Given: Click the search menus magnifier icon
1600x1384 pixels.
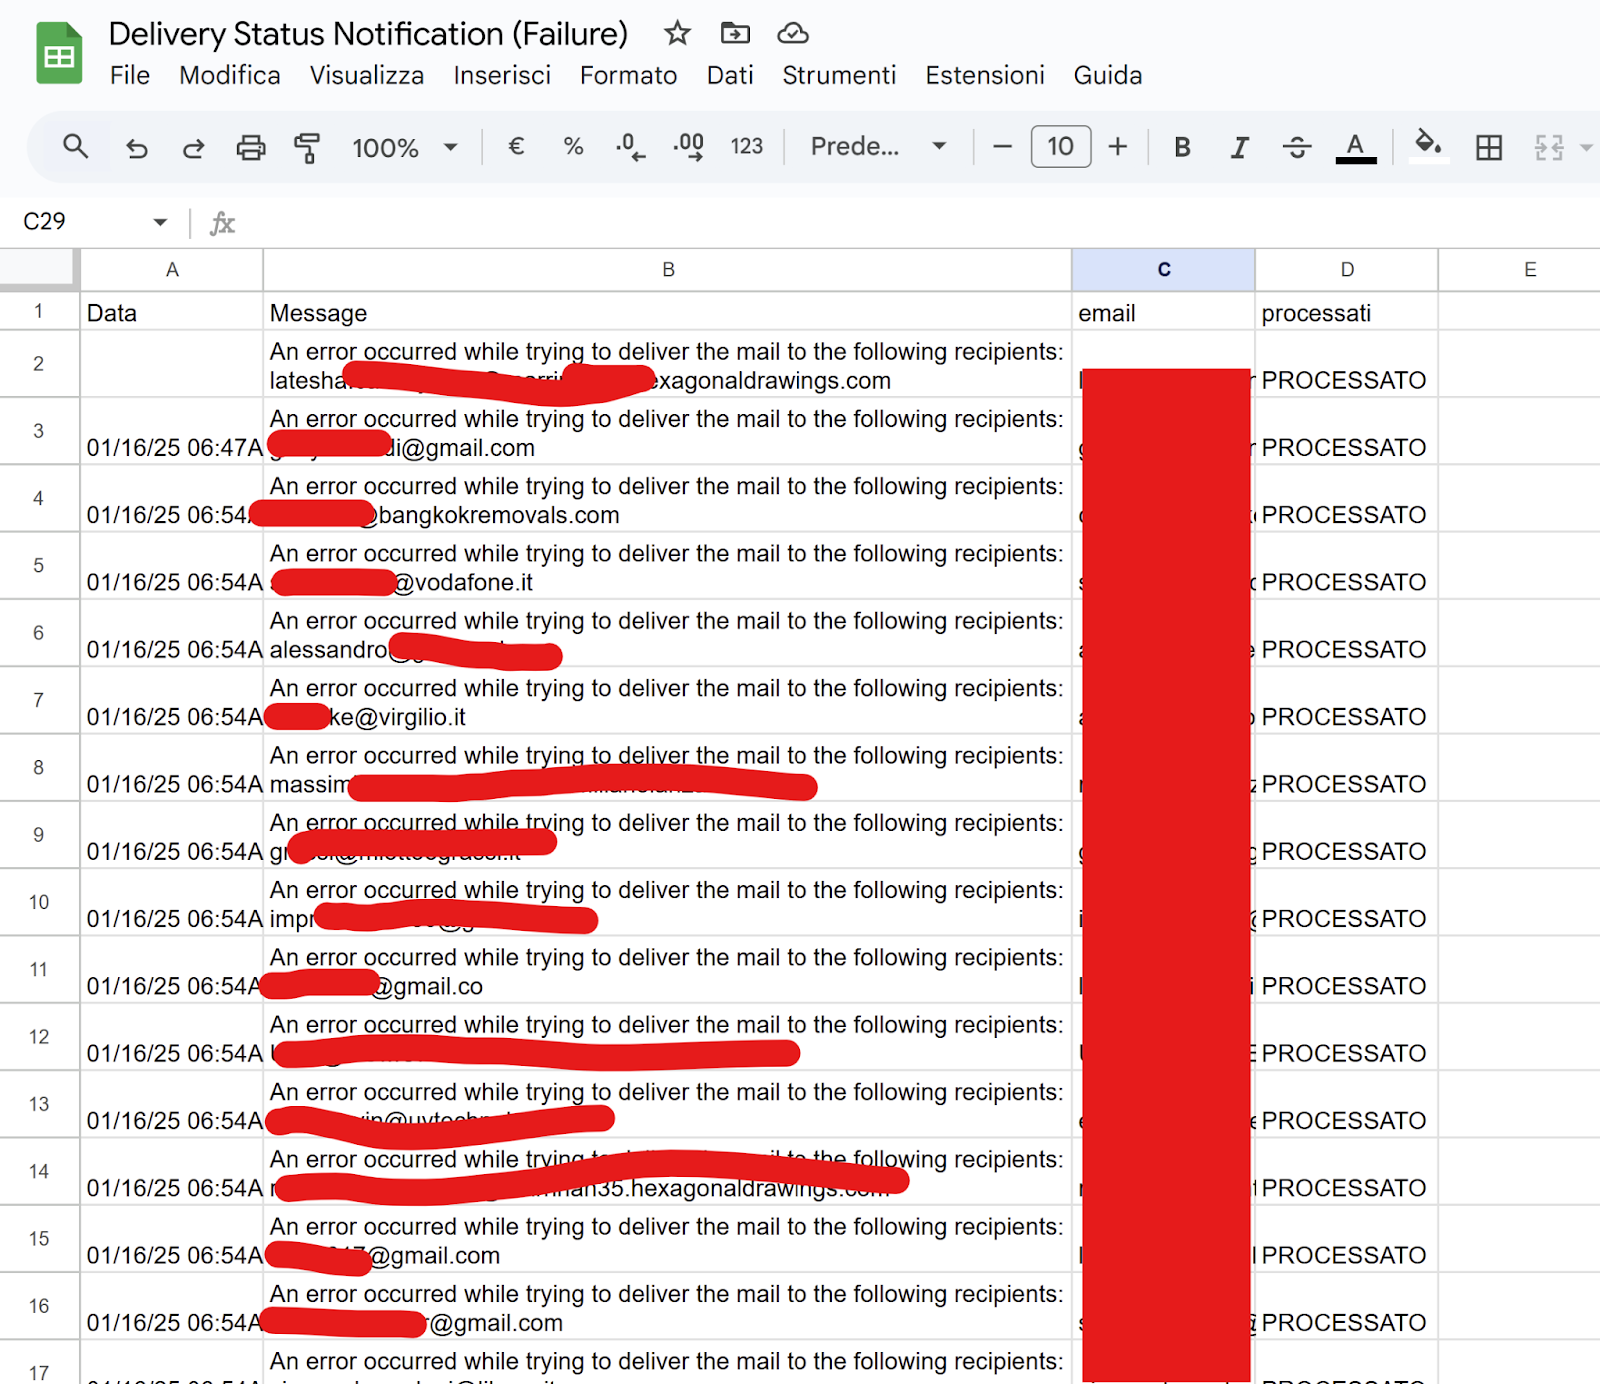Looking at the screenshot, I should point(75,147).
